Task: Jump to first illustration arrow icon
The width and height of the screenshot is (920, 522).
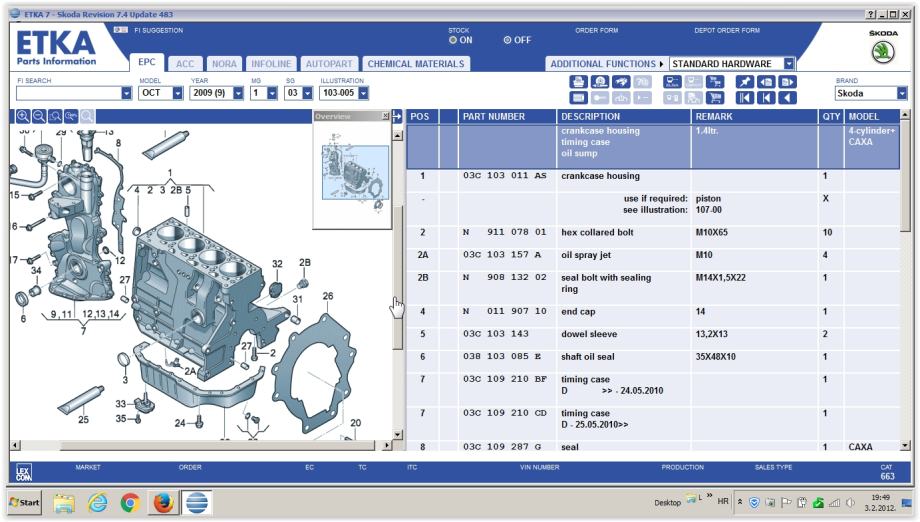Action: 746,98
